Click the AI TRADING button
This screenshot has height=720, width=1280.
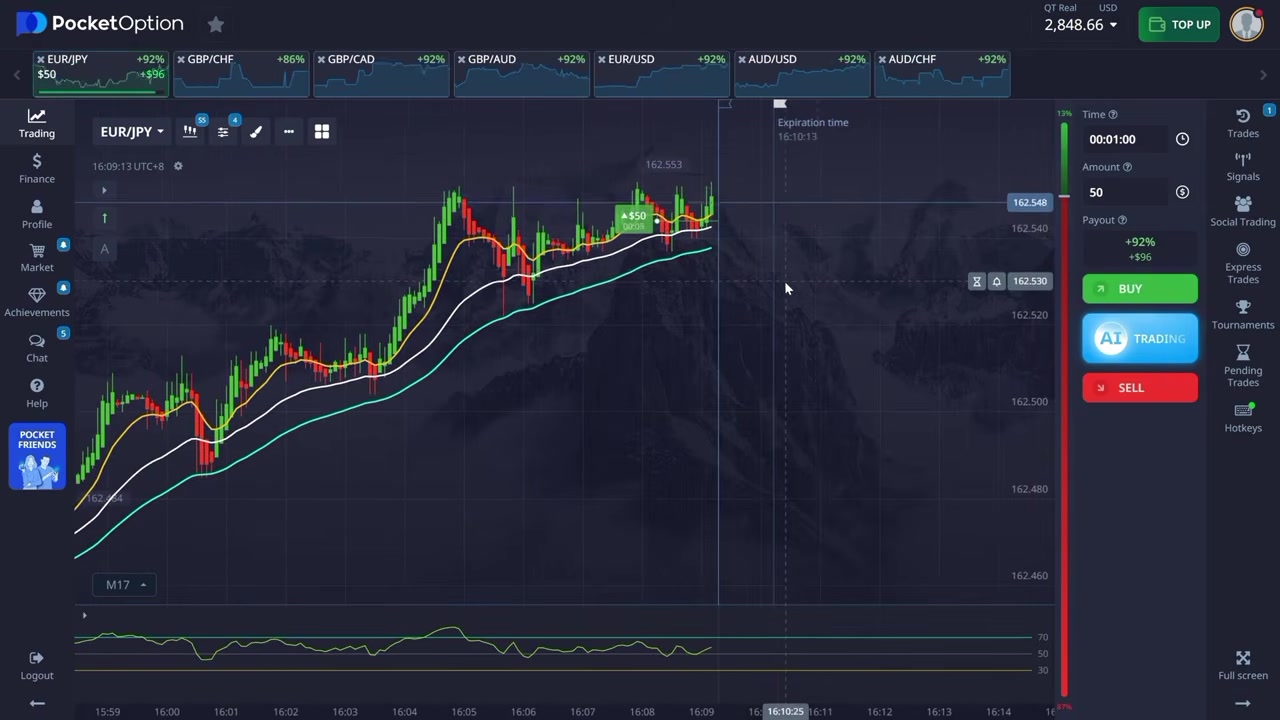pos(1140,338)
